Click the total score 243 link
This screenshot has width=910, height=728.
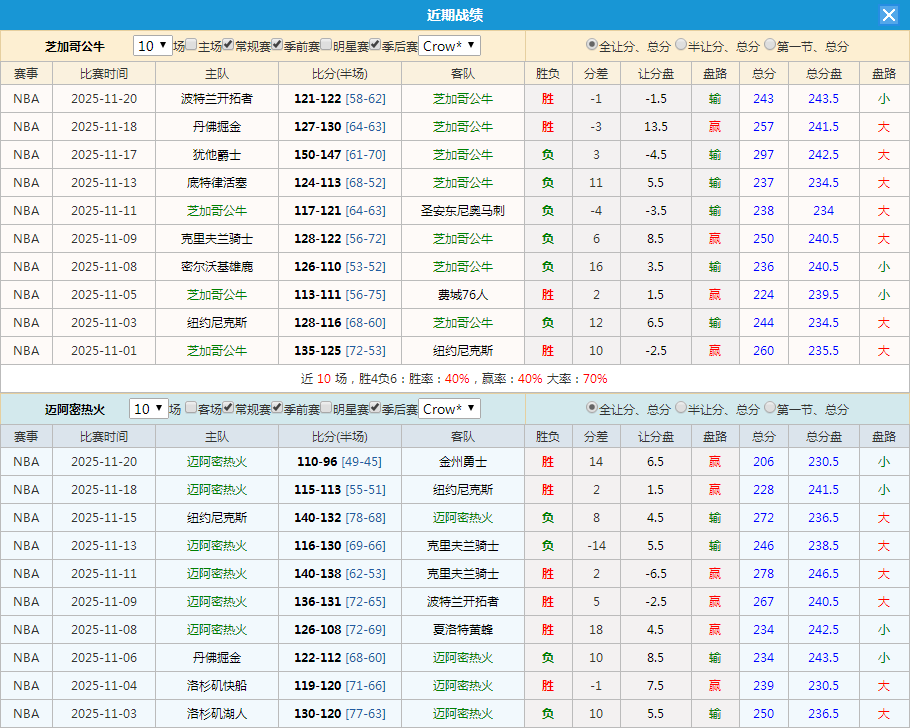[x=763, y=99]
